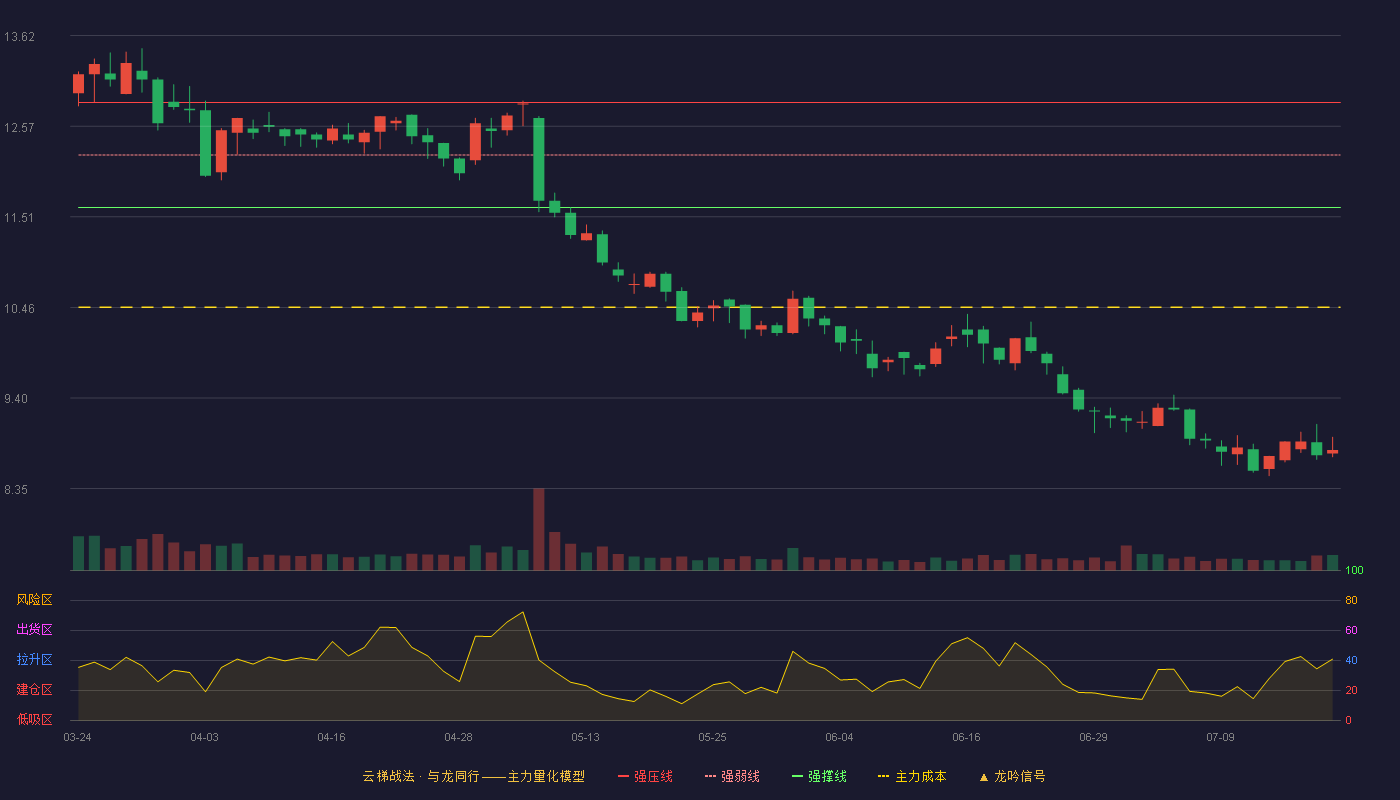Click the 05-25 date label
The height and width of the screenshot is (800, 1400).
[x=712, y=737]
